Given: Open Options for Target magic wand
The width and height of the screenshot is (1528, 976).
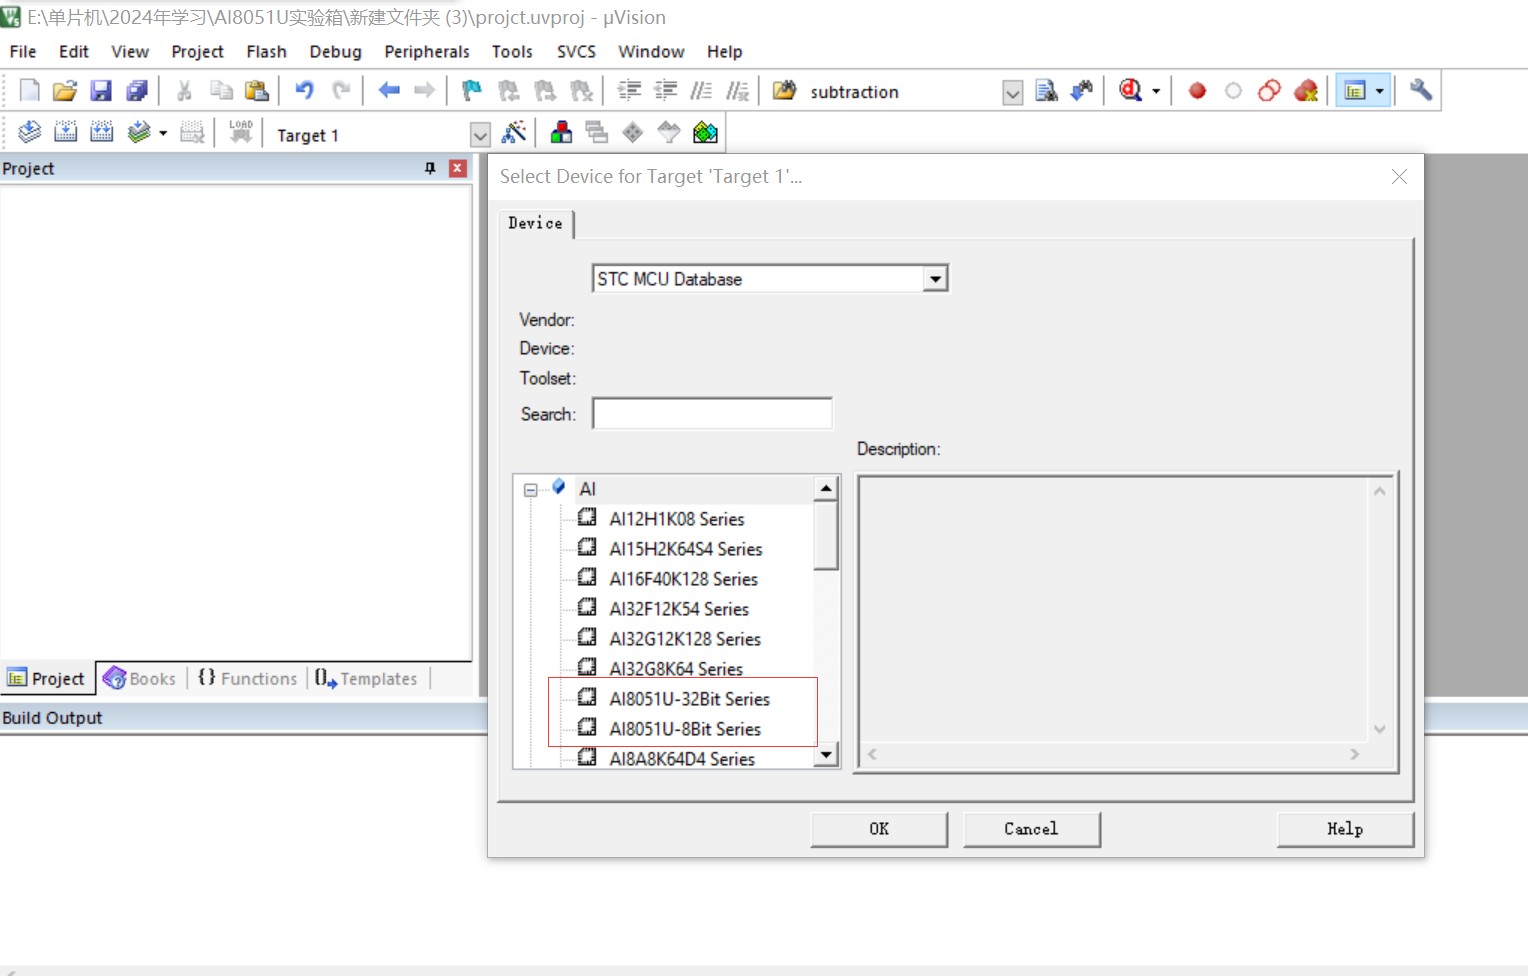Looking at the screenshot, I should pos(515,132).
